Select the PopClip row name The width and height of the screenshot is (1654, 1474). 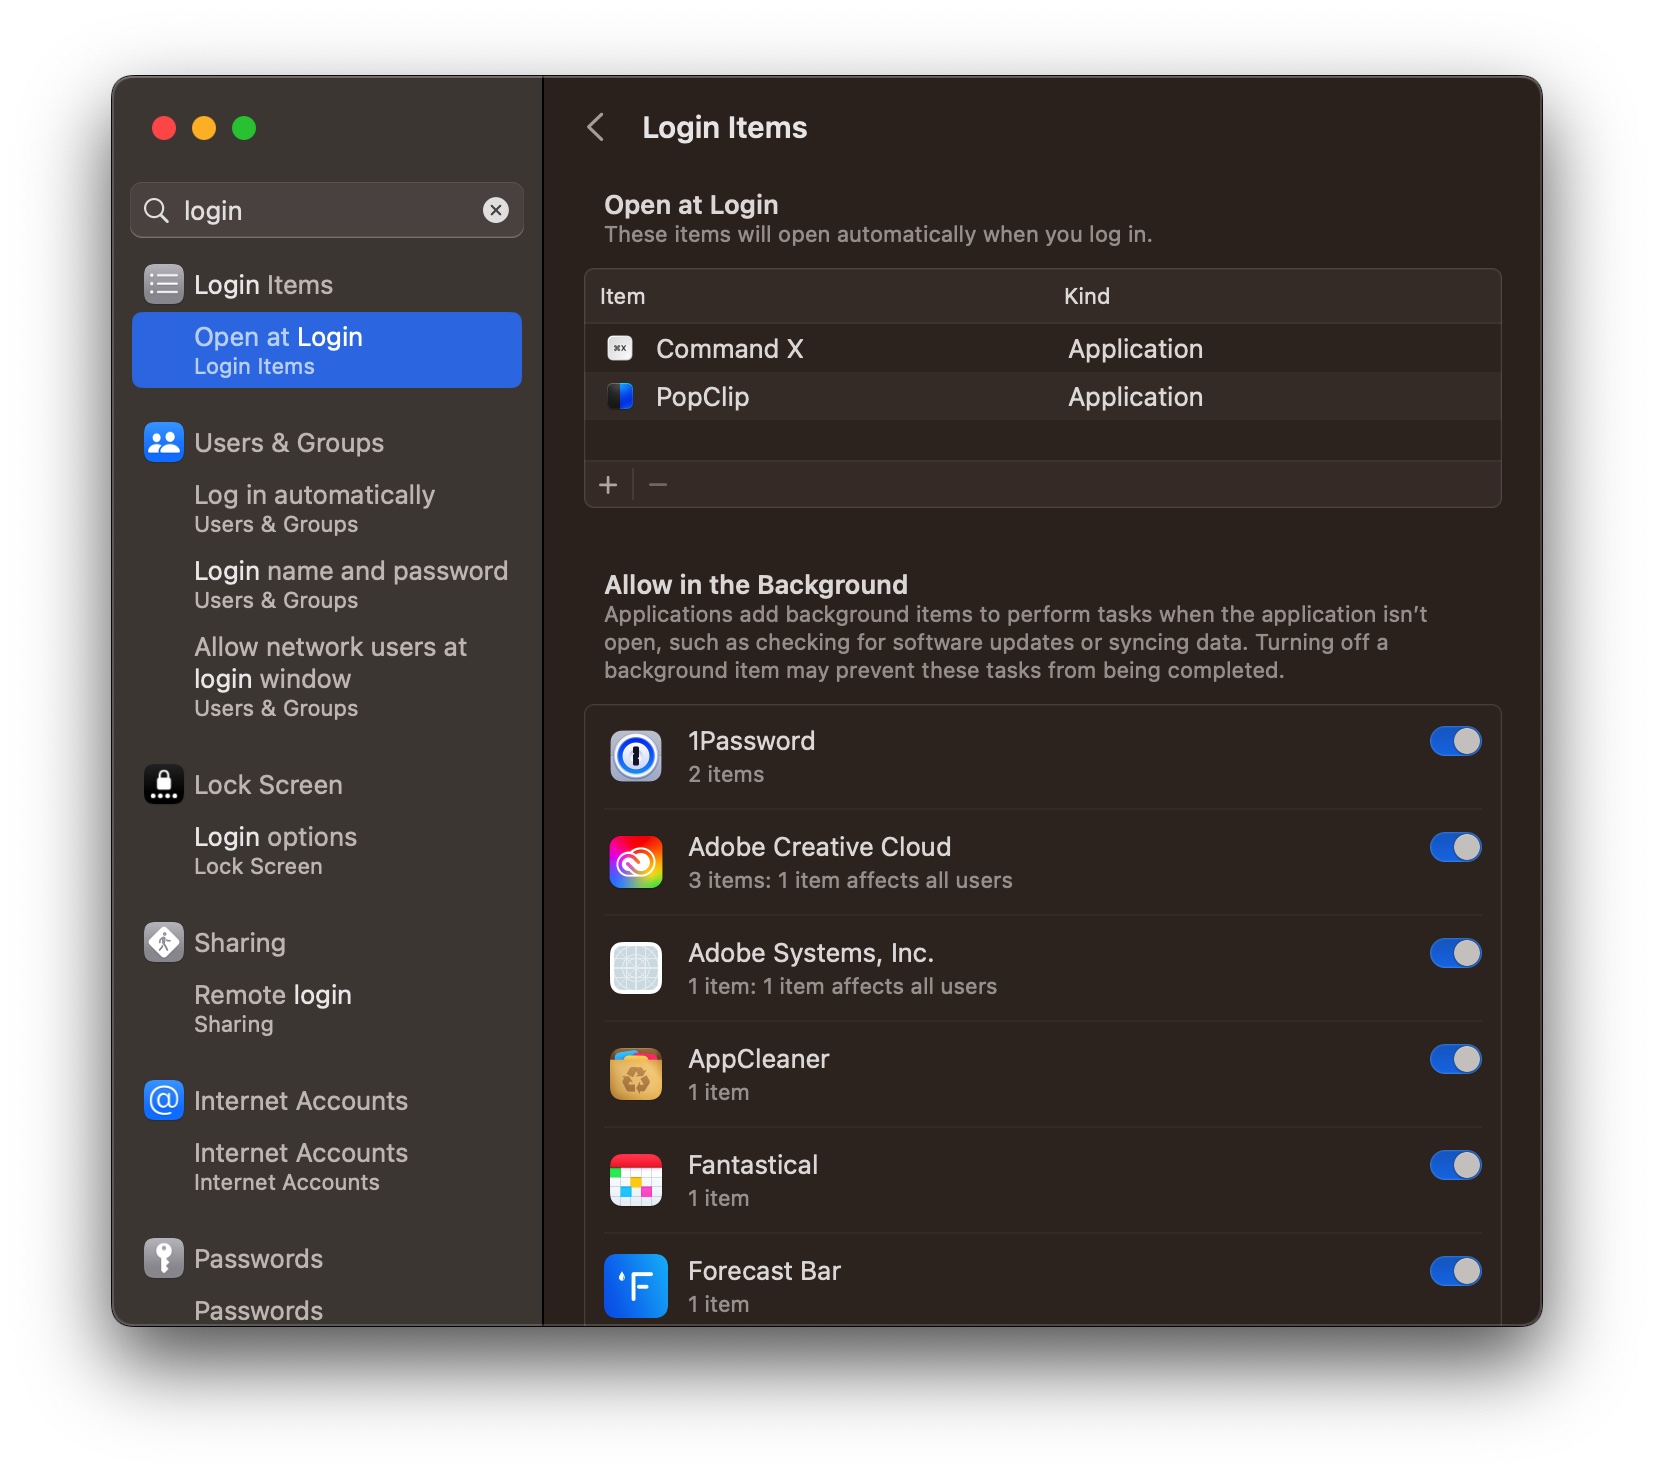coord(702,397)
